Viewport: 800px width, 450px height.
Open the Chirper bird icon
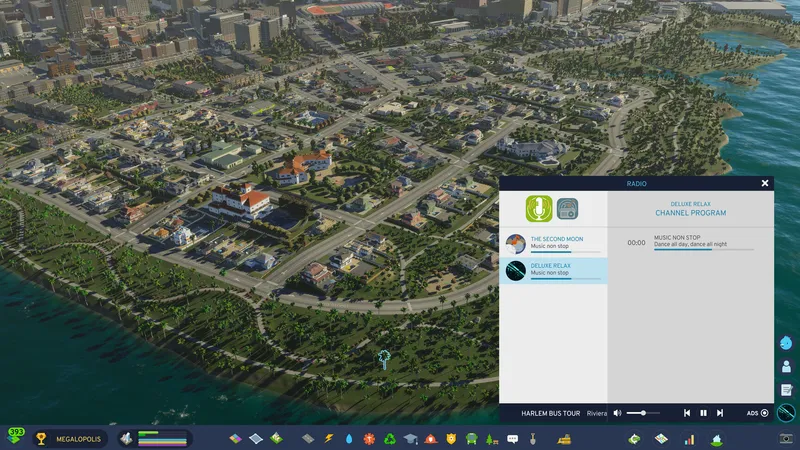(786, 342)
